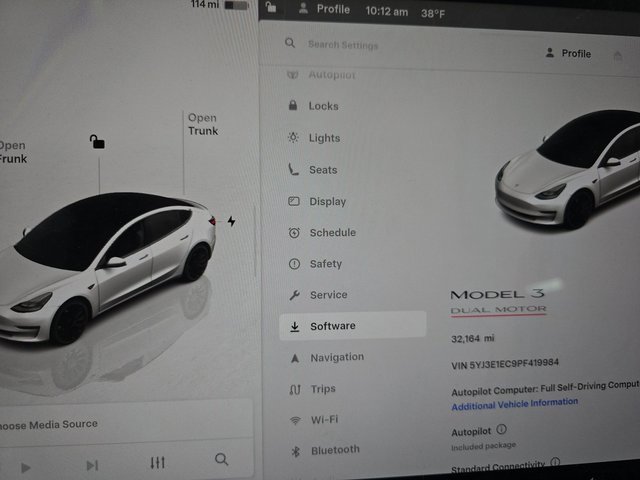
Task: Tap the 38°F temperature reading
Action: pyautogui.click(x=433, y=14)
